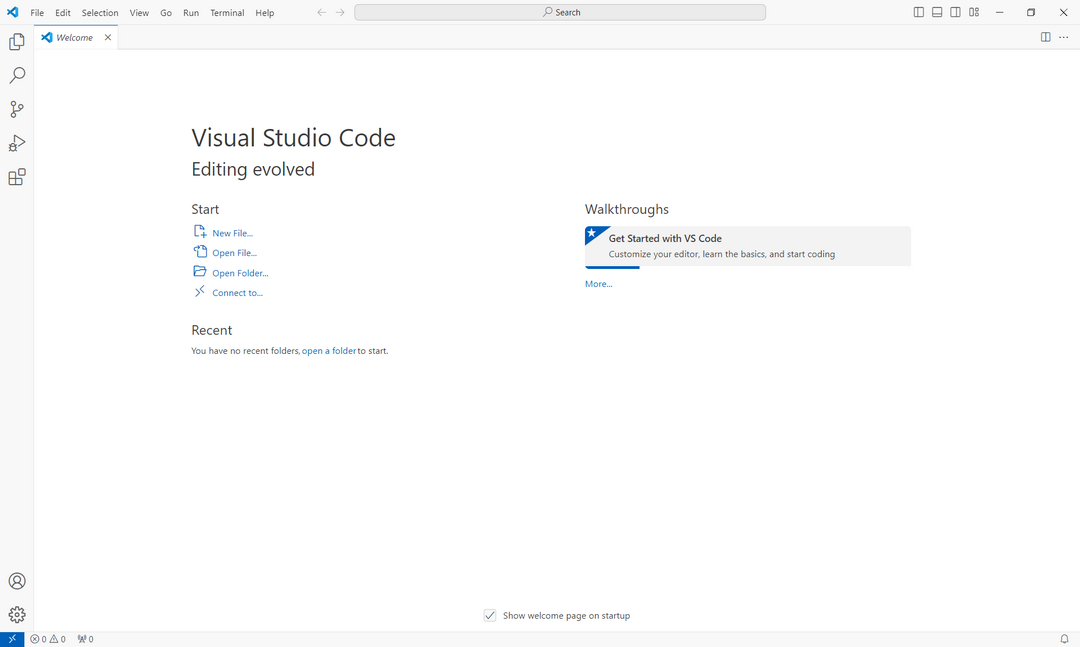This screenshot has height=647, width=1080.
Task: Toggle the Secondary Side Bar icon
Action: point(955,11)
